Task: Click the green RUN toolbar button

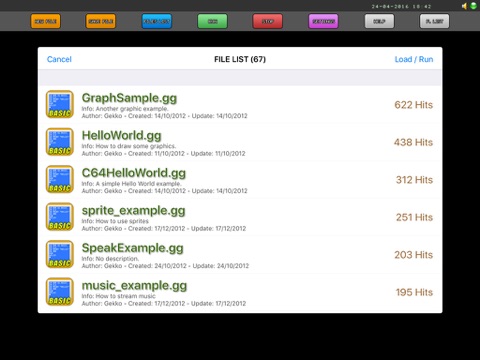Action: click(x=213, y=21)
